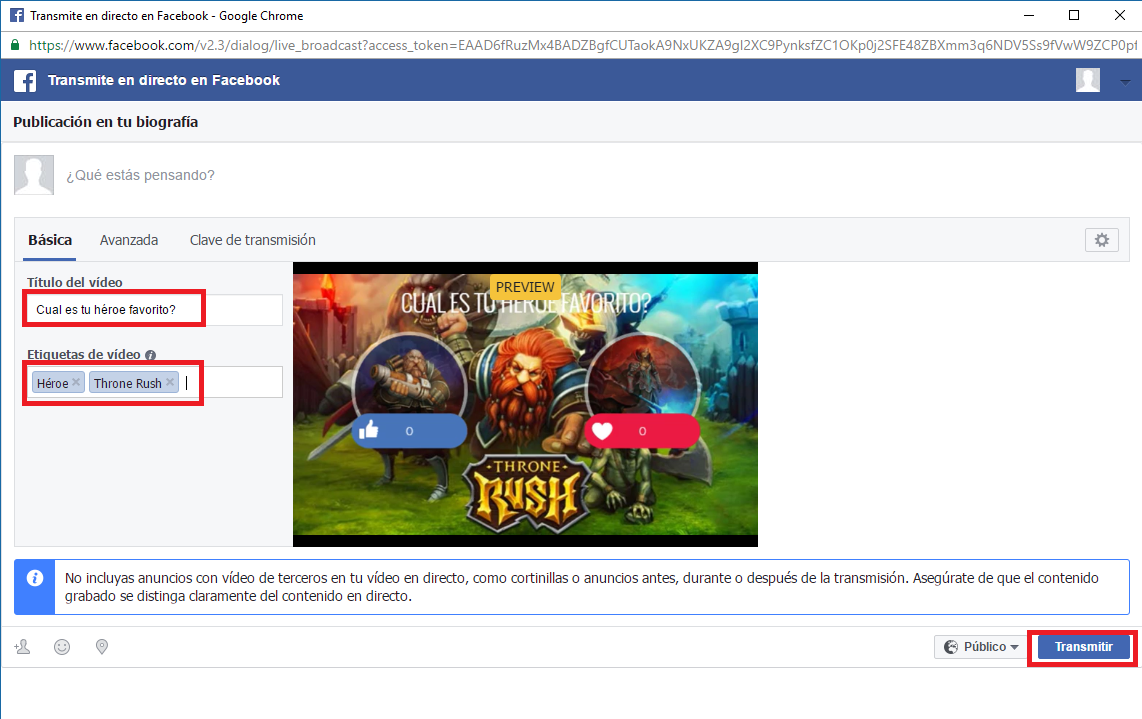Click the "Publicación en tu biografía" heading
Image resolution: width=1142 pixels, height=719 pixels.
(x=106, y=122)
